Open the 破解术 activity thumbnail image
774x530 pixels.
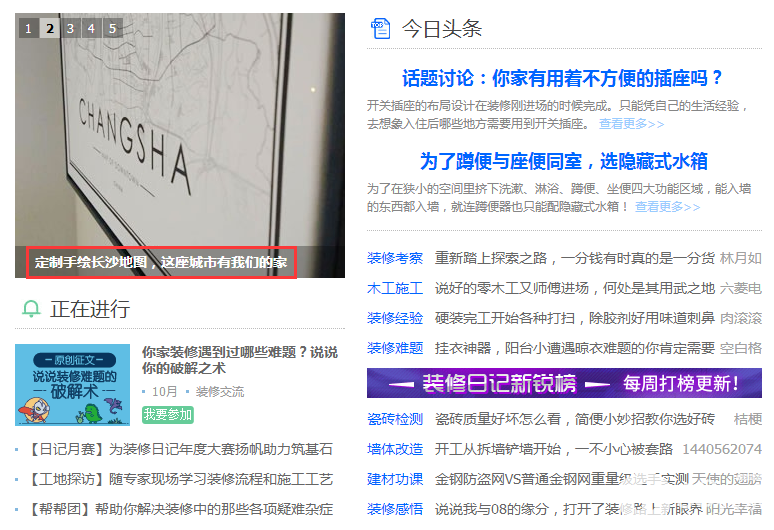click(x=73, y=384)
